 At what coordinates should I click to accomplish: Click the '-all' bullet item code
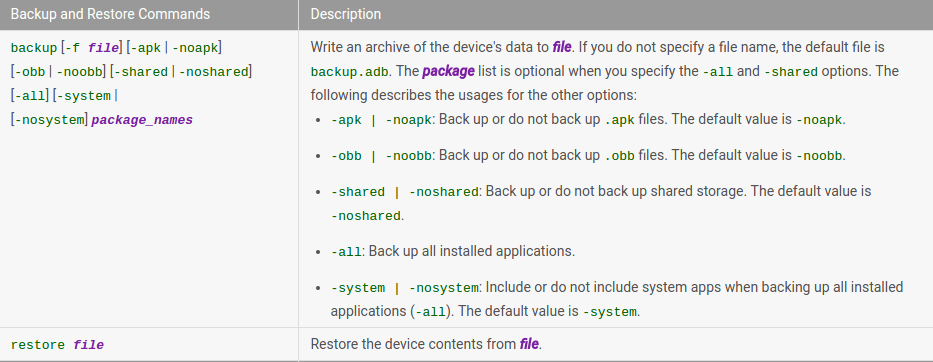pyautogui.click(x=346, y=252)
